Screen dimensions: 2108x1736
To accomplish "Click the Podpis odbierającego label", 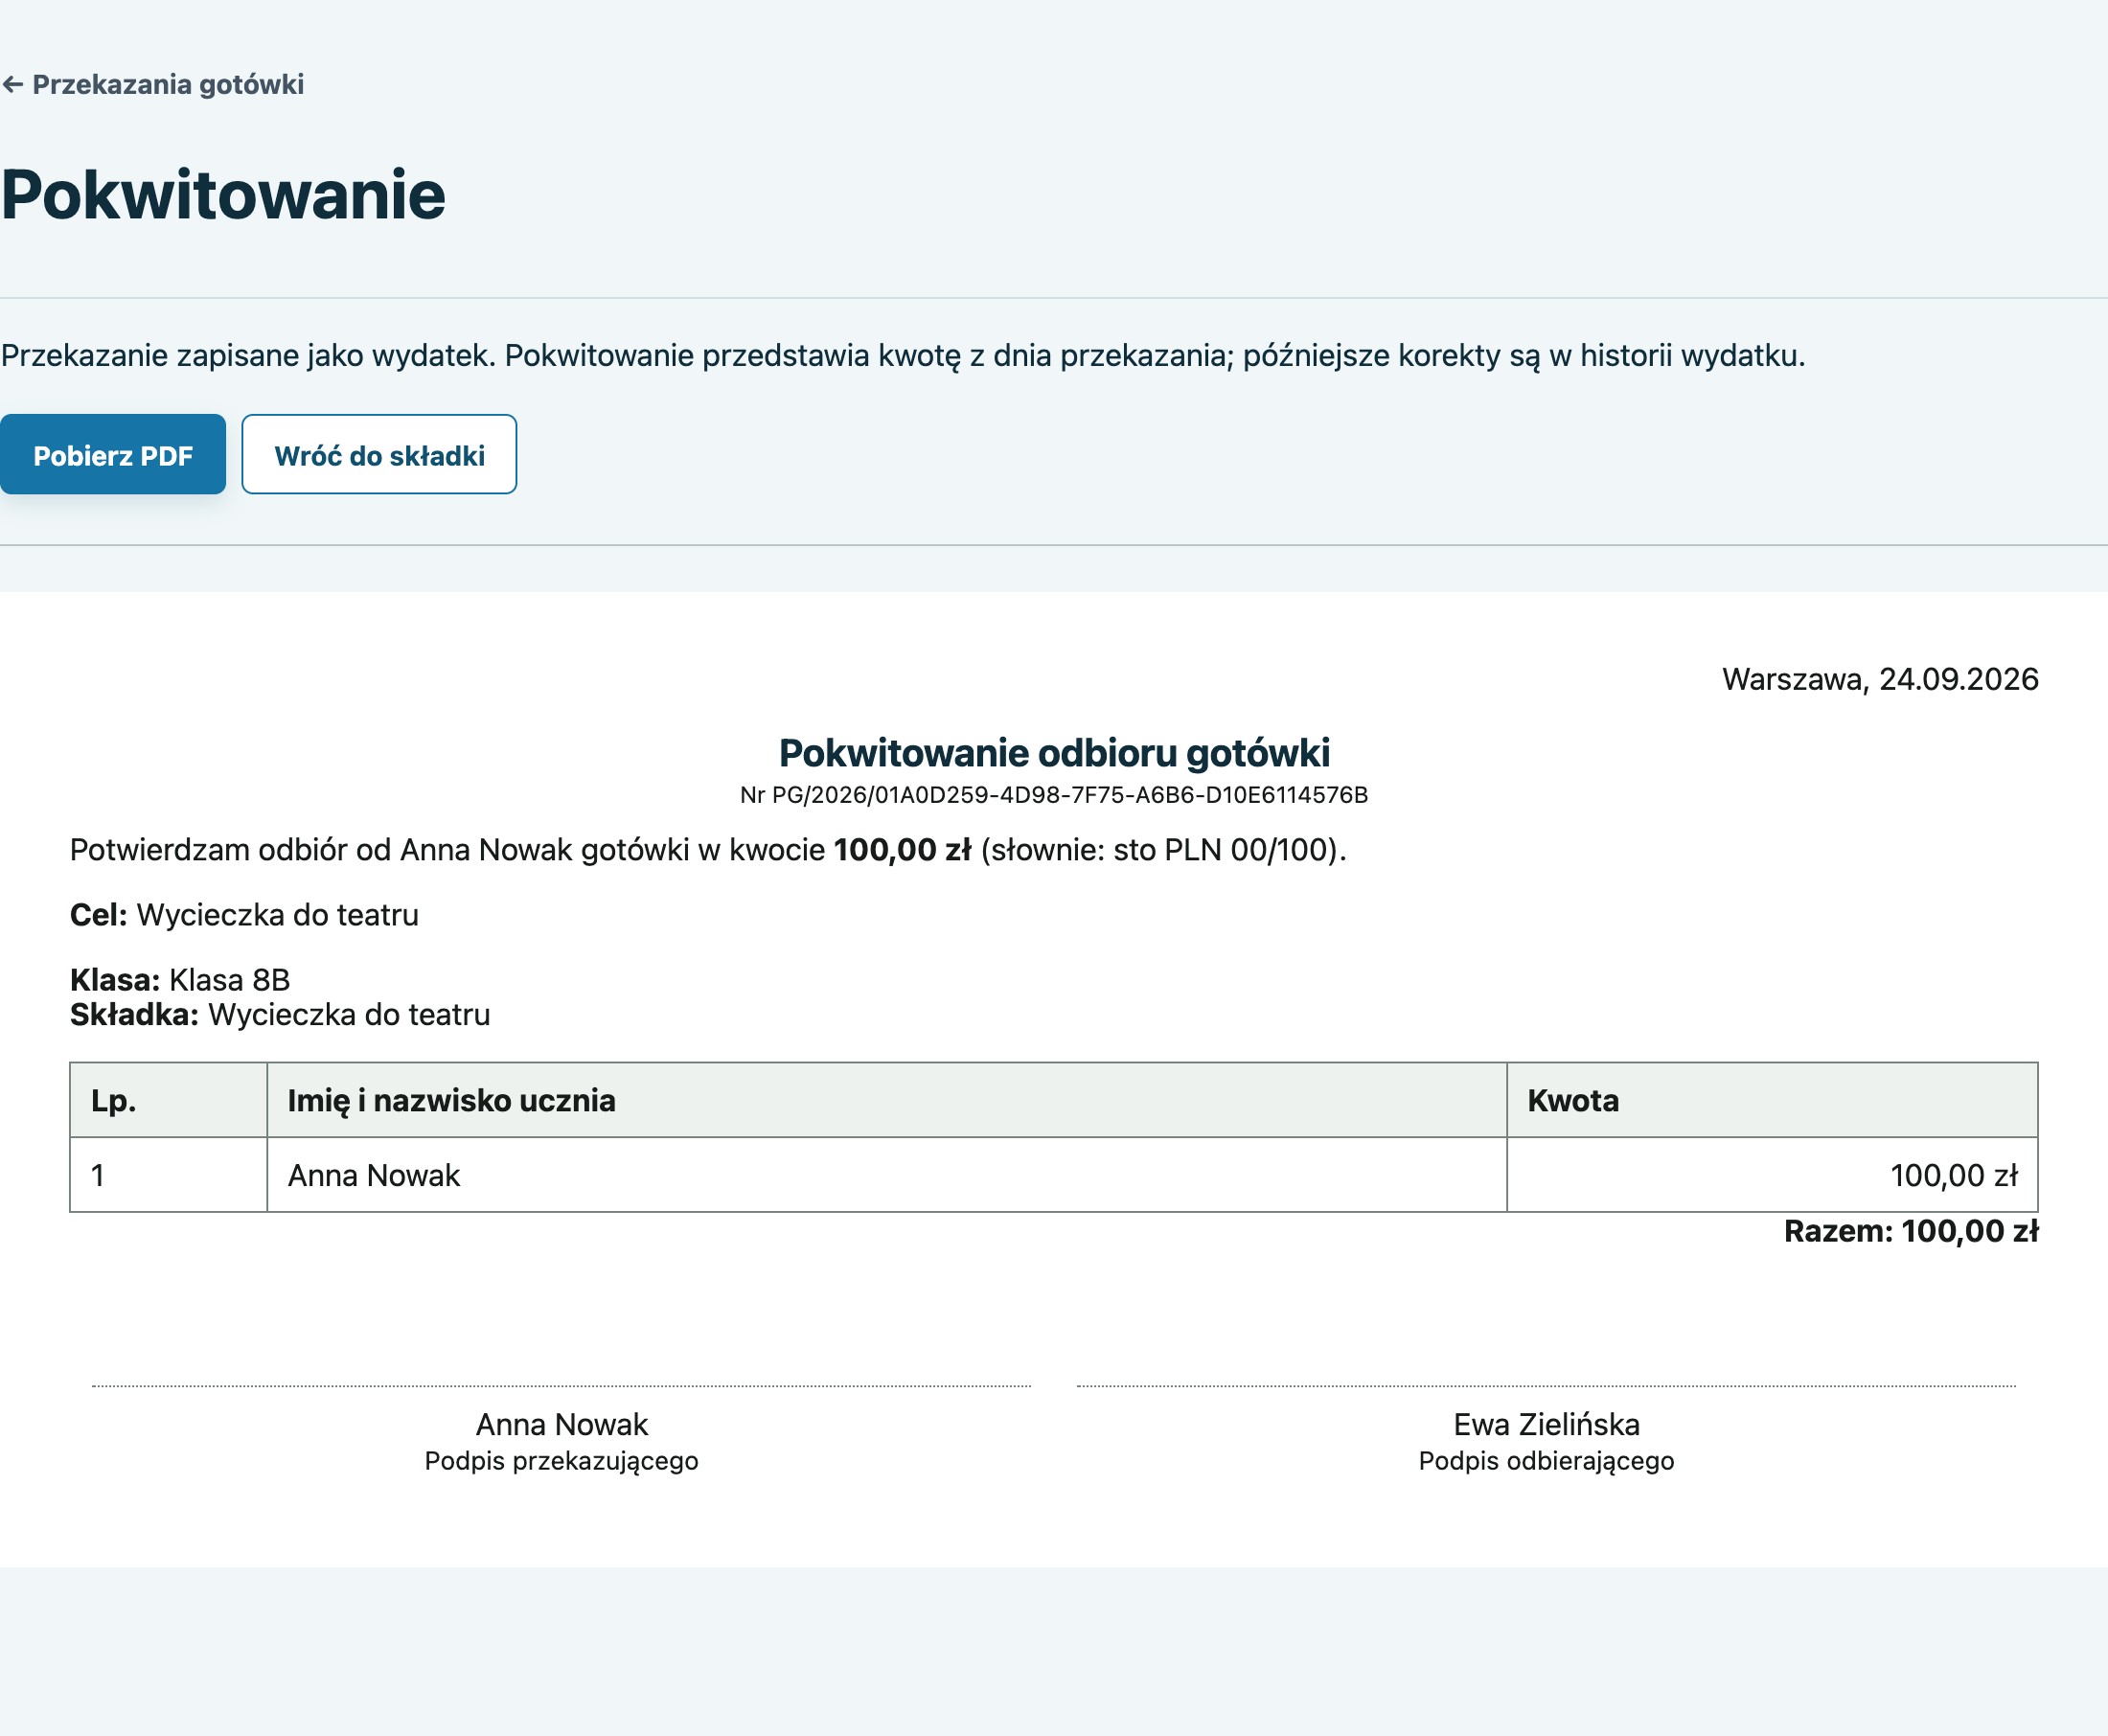I will coord(1547,1462).
